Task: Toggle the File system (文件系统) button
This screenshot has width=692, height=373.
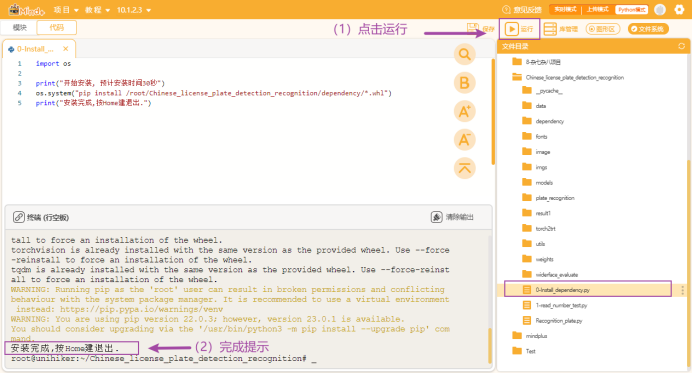Action: [648, 29]
